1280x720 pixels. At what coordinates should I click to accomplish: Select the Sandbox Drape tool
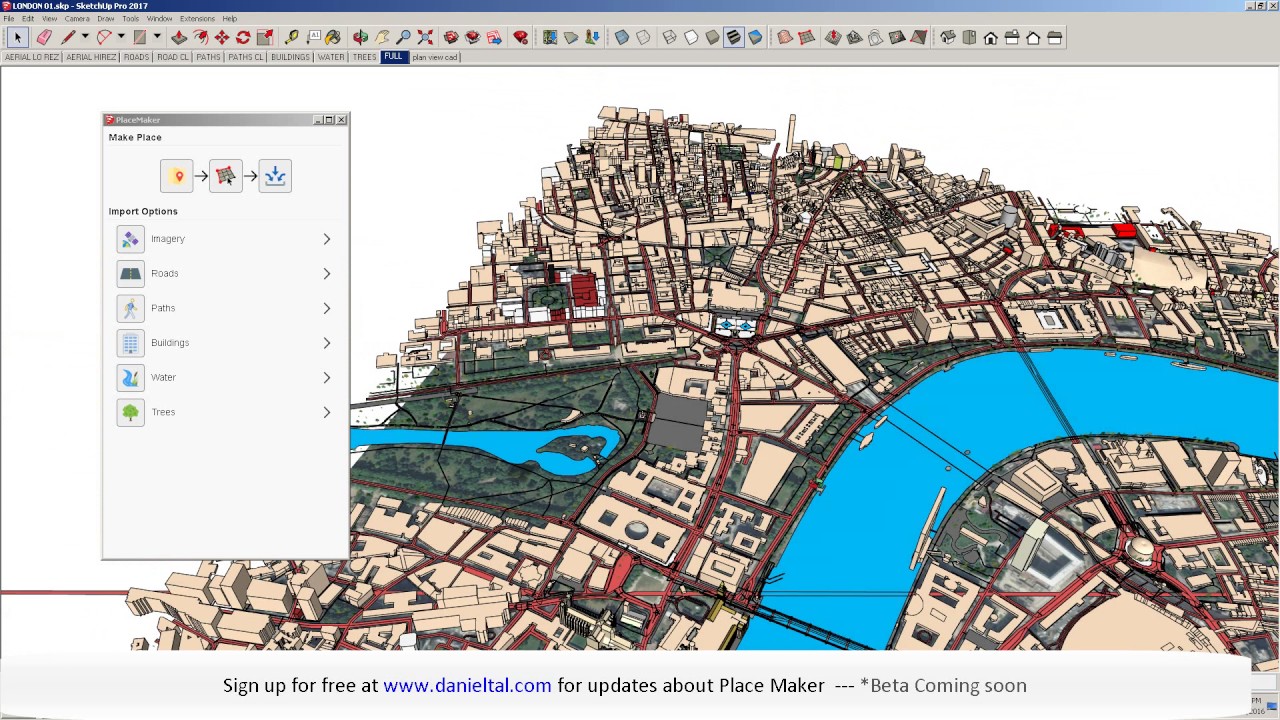tap(875, 37)
